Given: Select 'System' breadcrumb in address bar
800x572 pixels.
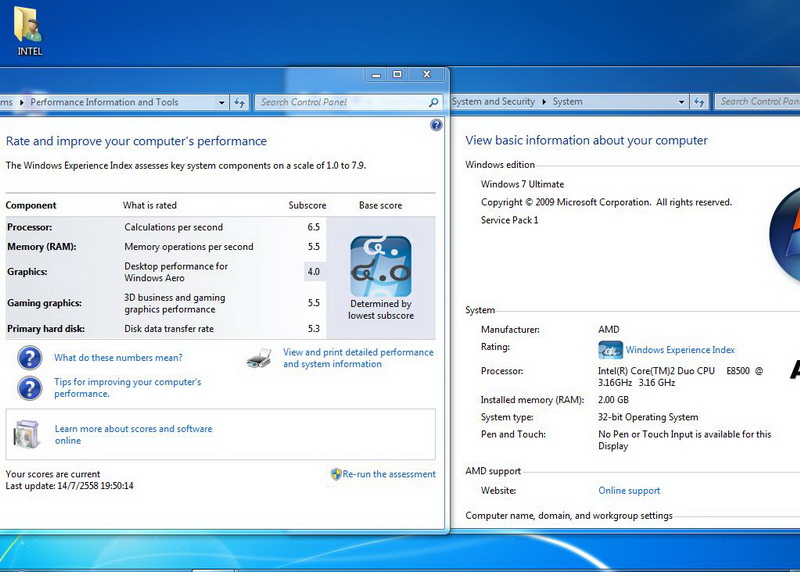Looking at the screenshot, I should pyautogui.click(x=567, y=102).
